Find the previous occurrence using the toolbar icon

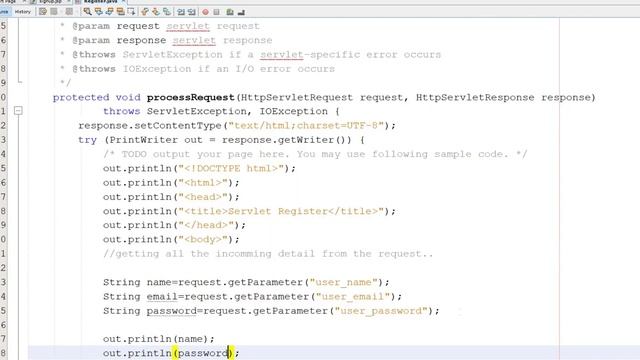[x=98, y=12]
